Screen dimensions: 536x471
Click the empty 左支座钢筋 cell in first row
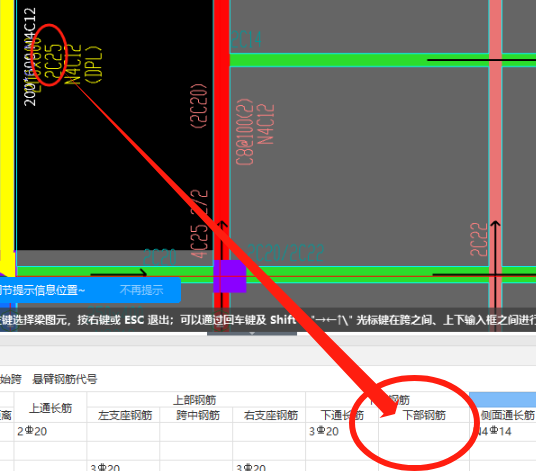(123, 432)
